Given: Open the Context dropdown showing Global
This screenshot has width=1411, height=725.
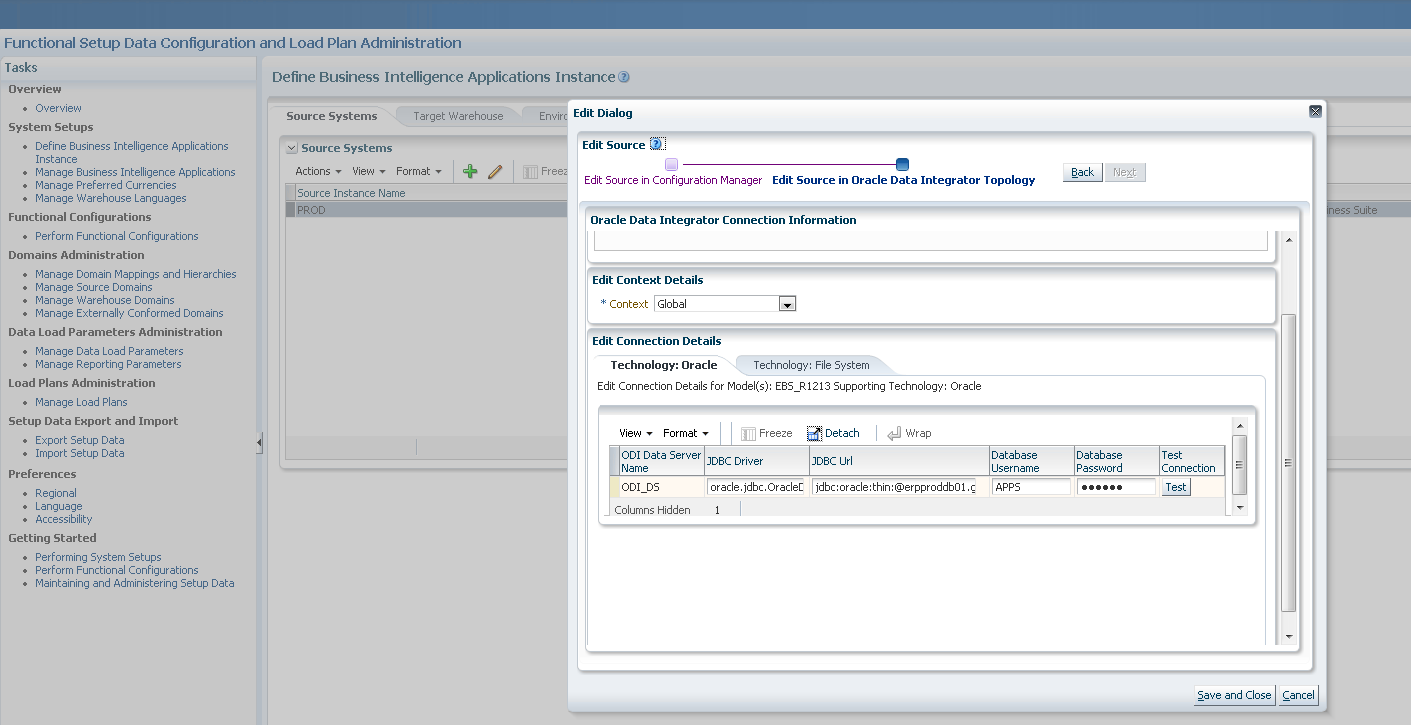Looking at the screenshot, I should (x=787, y=303).
